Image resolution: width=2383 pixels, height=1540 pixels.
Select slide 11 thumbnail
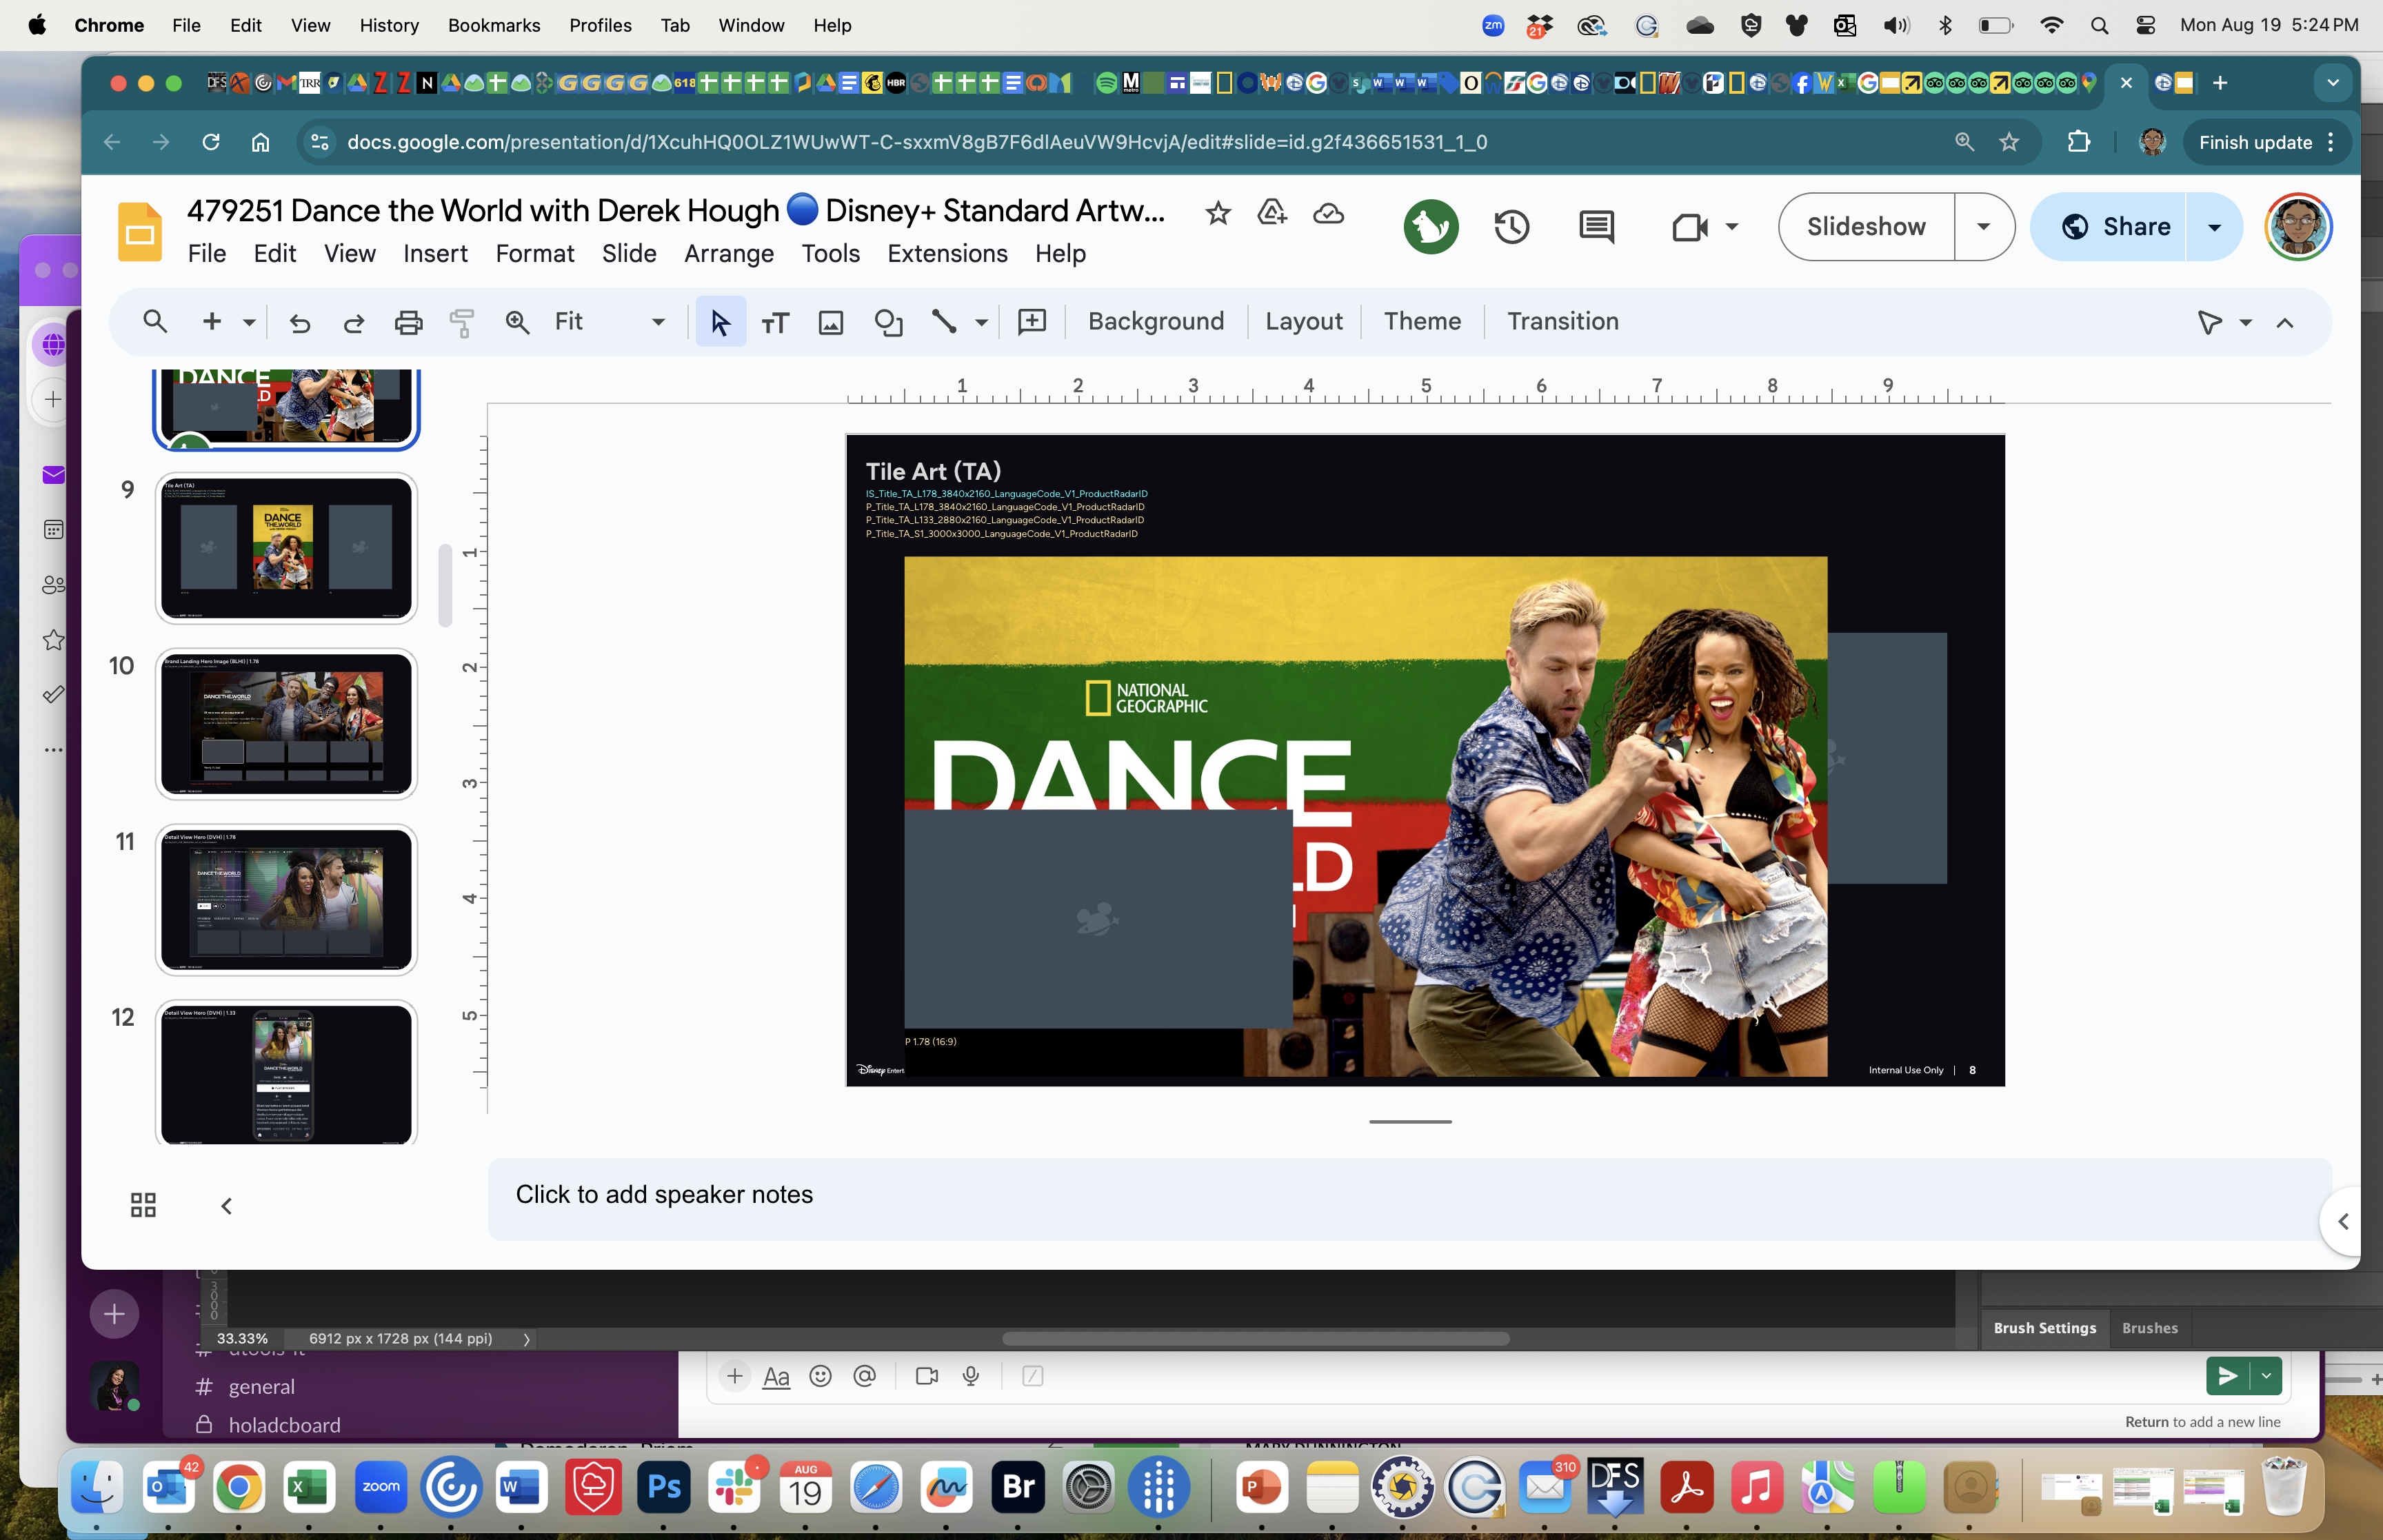(x=286, y=900)
